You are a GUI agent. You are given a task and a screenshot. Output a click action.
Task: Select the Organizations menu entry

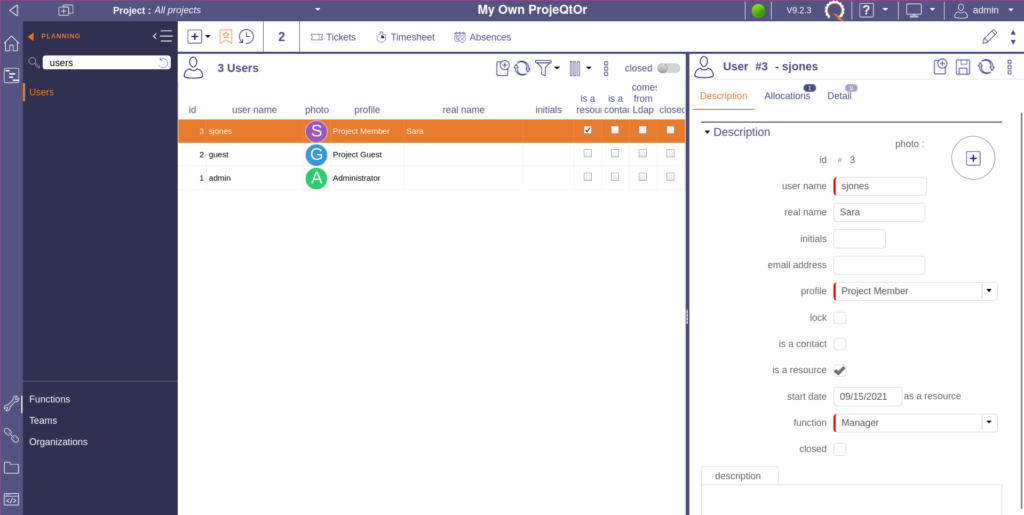[58, 442]
